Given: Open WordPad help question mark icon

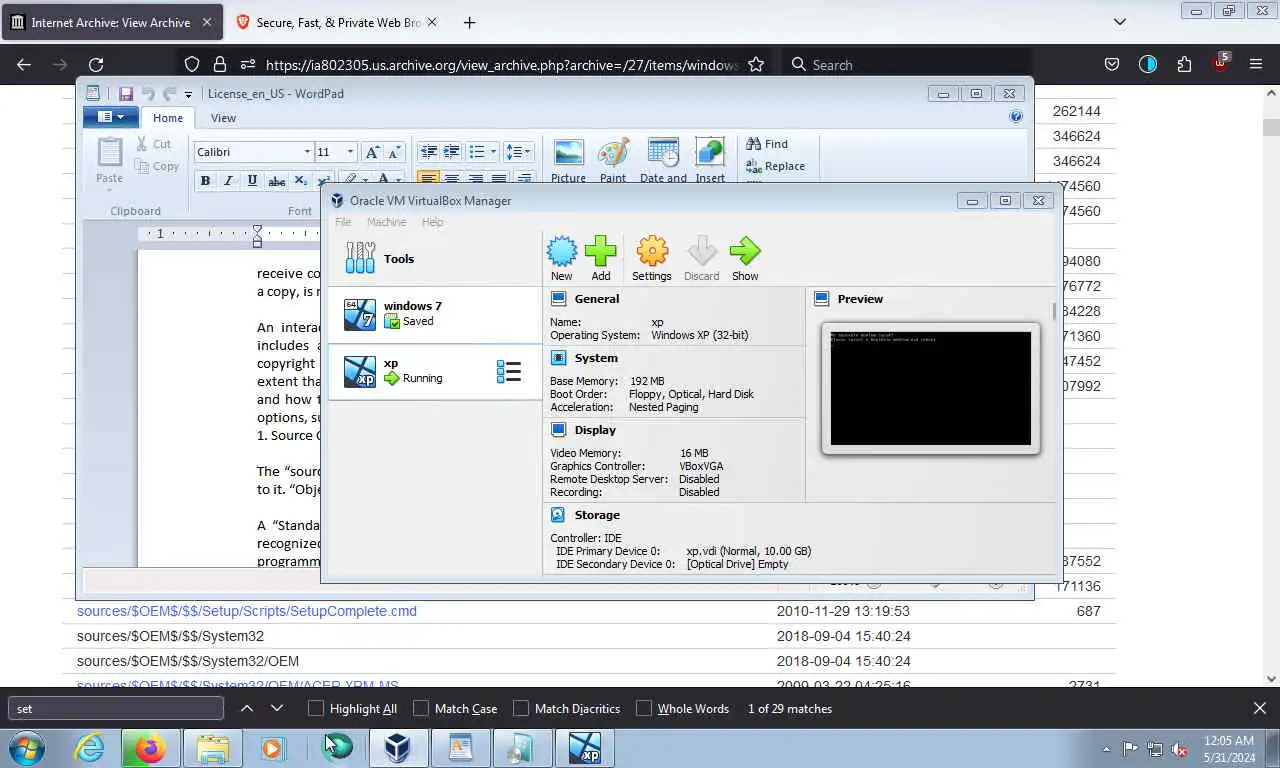Looking at the screenshot, I should pyautogui.click(x=1016, y=117).
